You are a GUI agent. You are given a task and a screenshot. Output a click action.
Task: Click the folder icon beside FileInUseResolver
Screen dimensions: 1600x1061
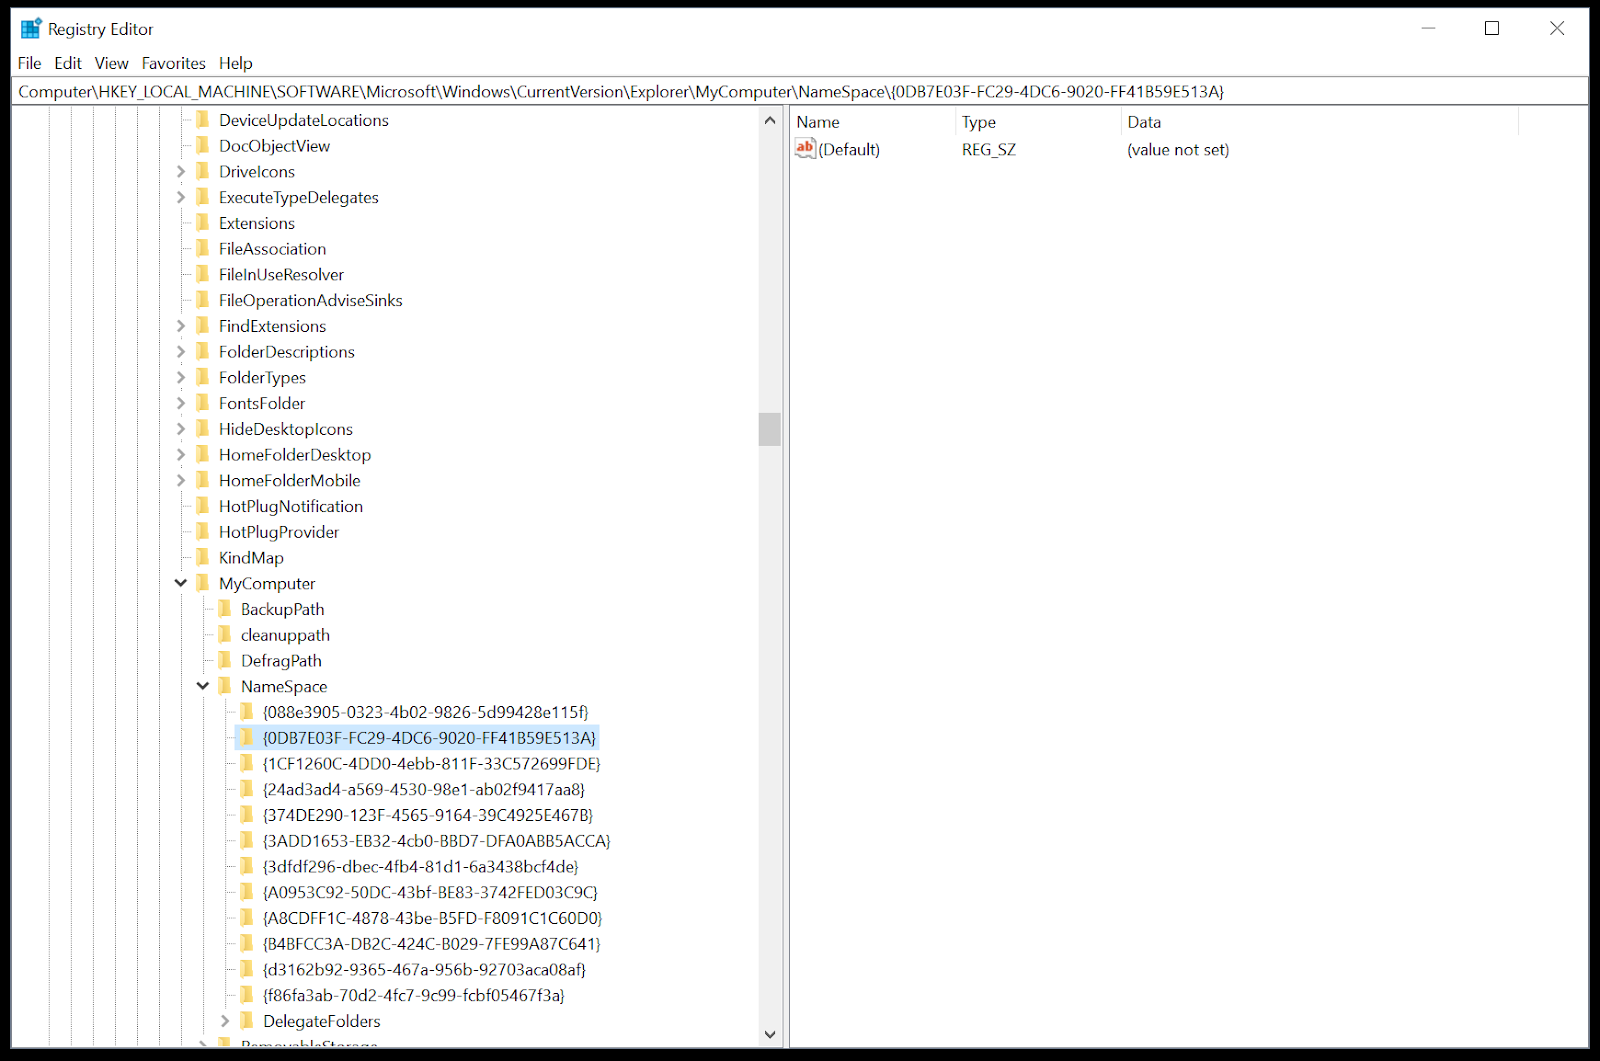click(203, 274)
